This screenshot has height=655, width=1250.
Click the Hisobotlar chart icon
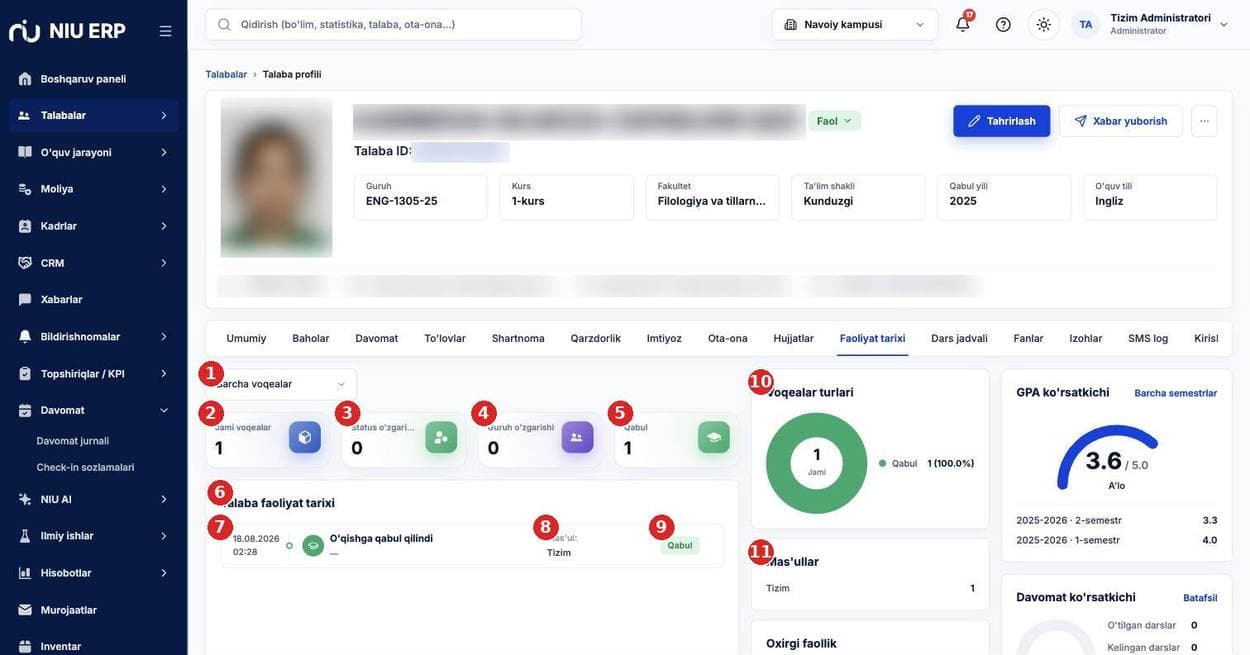[25, 573]
